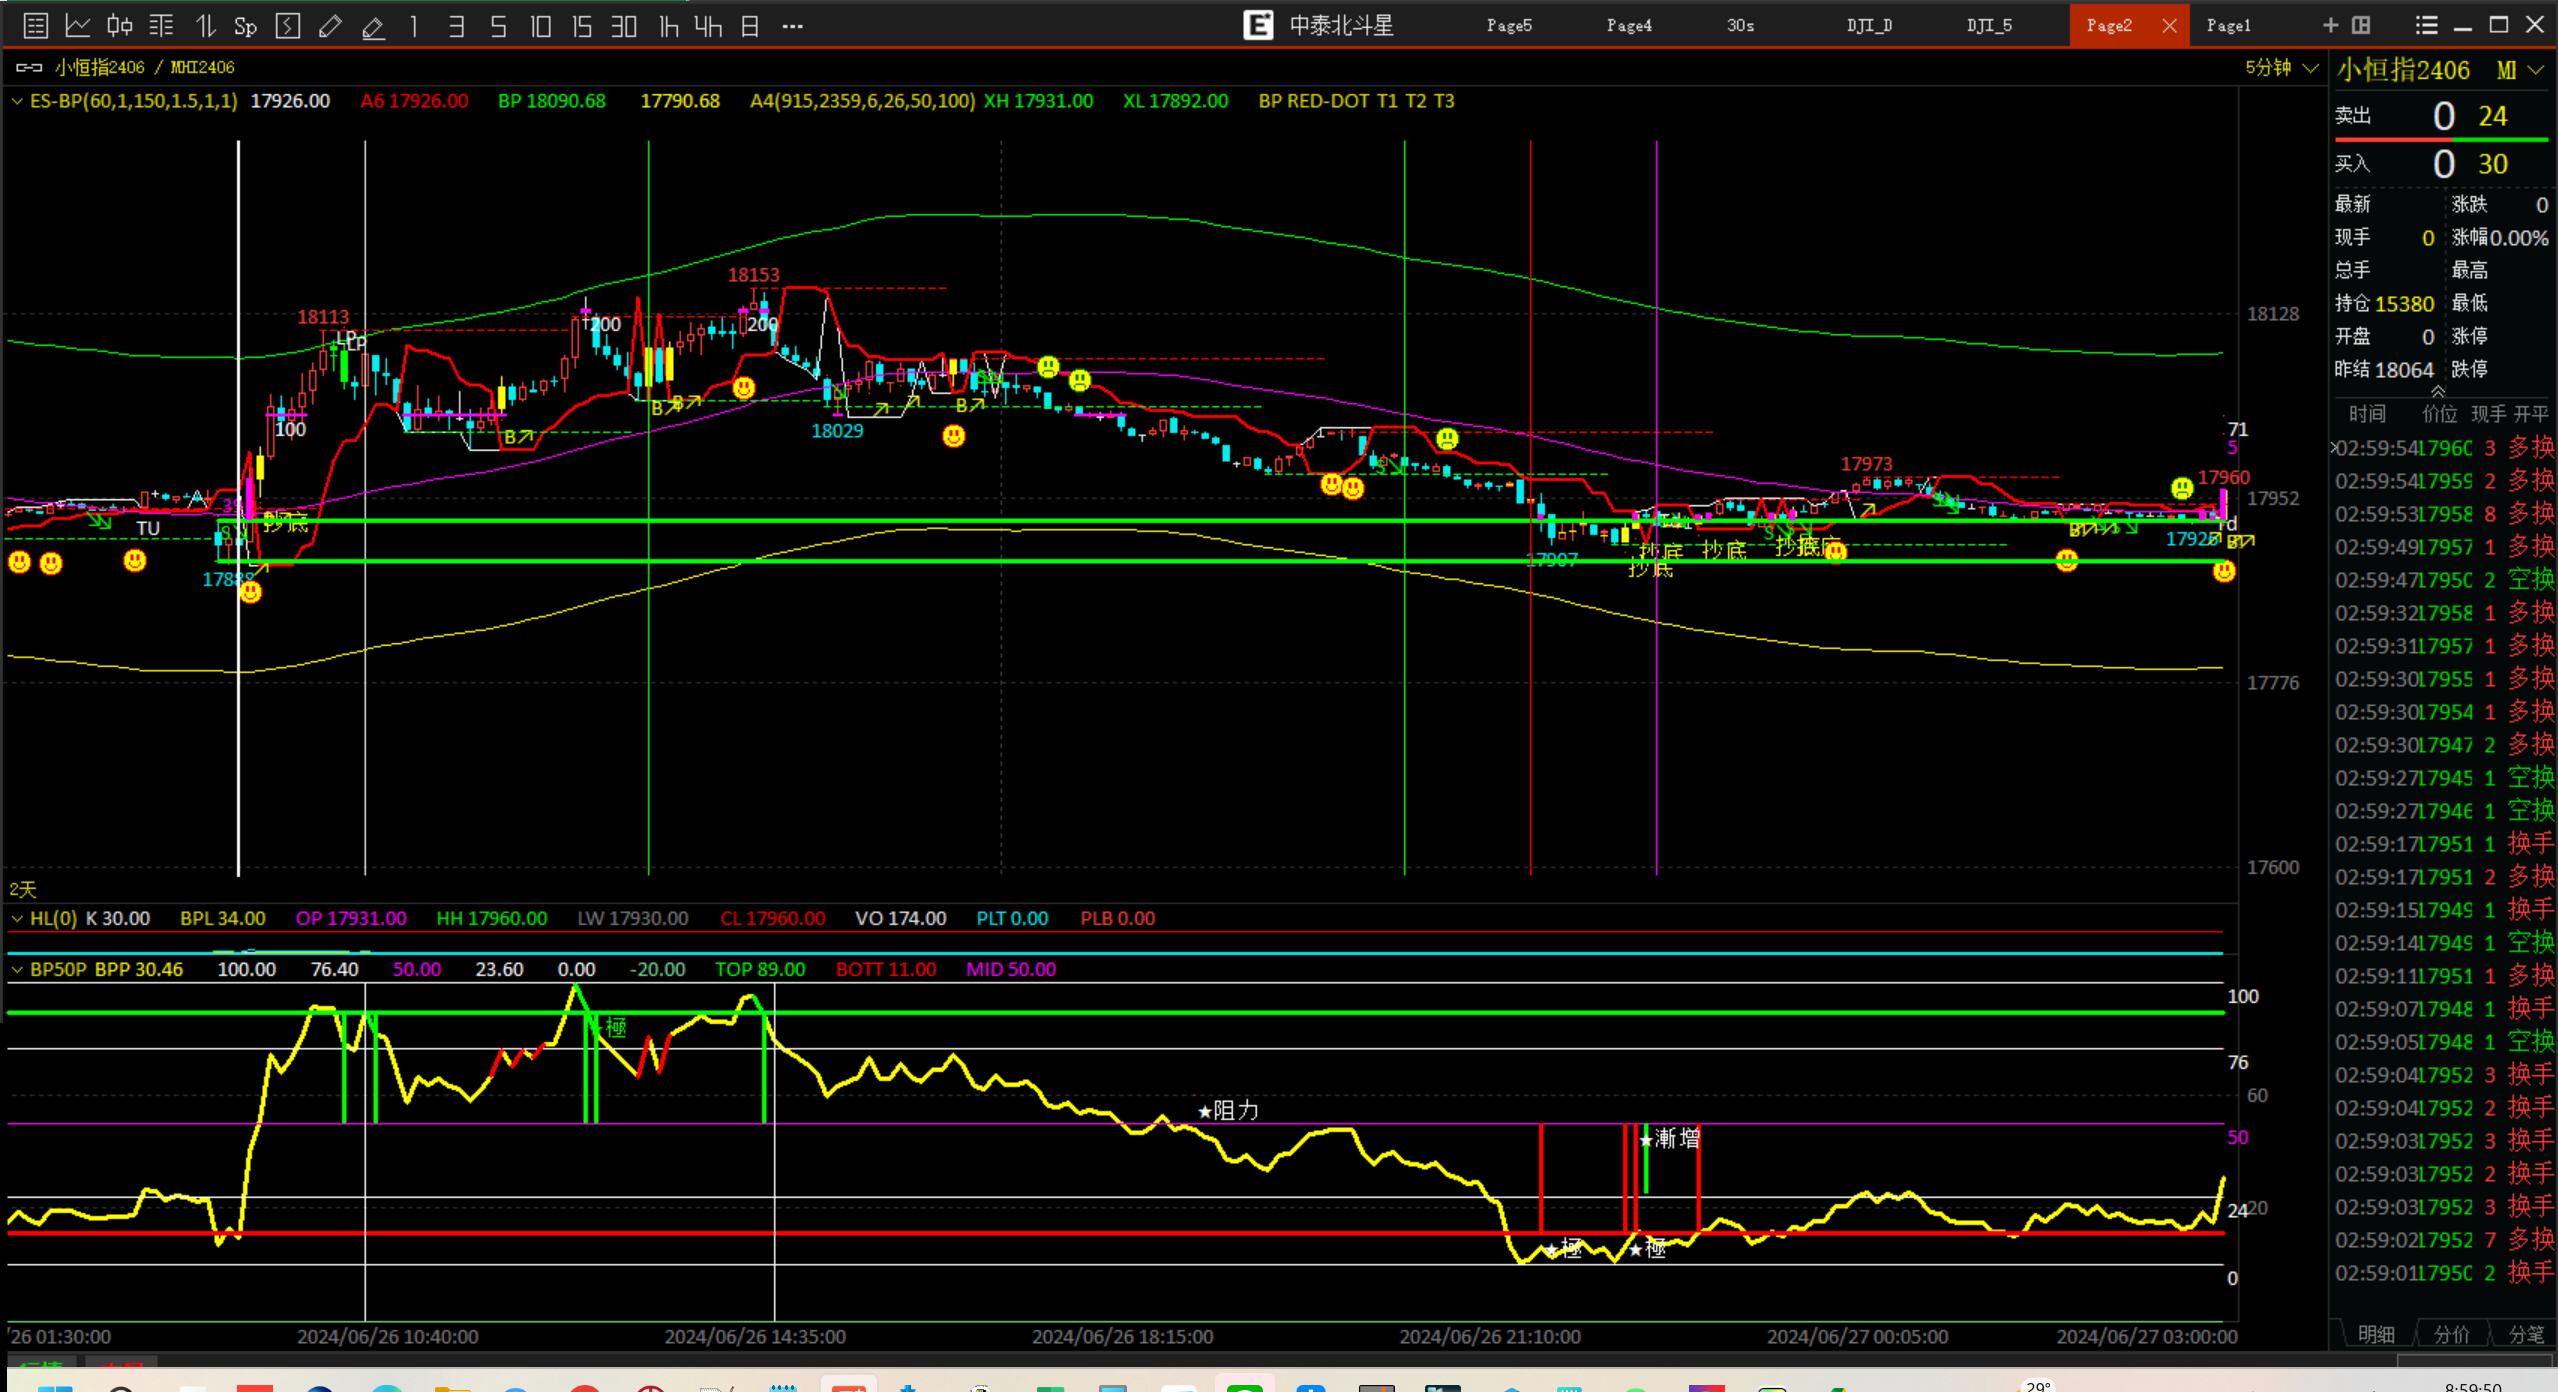Open the price distribution list icon
2558x1392 pixels.
click(161, 26)
